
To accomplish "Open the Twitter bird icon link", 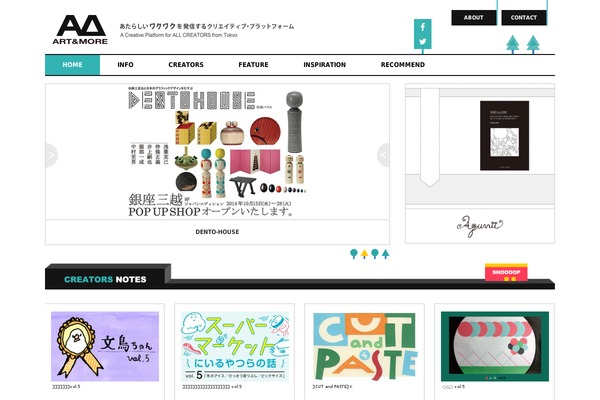I will (422, 41).
